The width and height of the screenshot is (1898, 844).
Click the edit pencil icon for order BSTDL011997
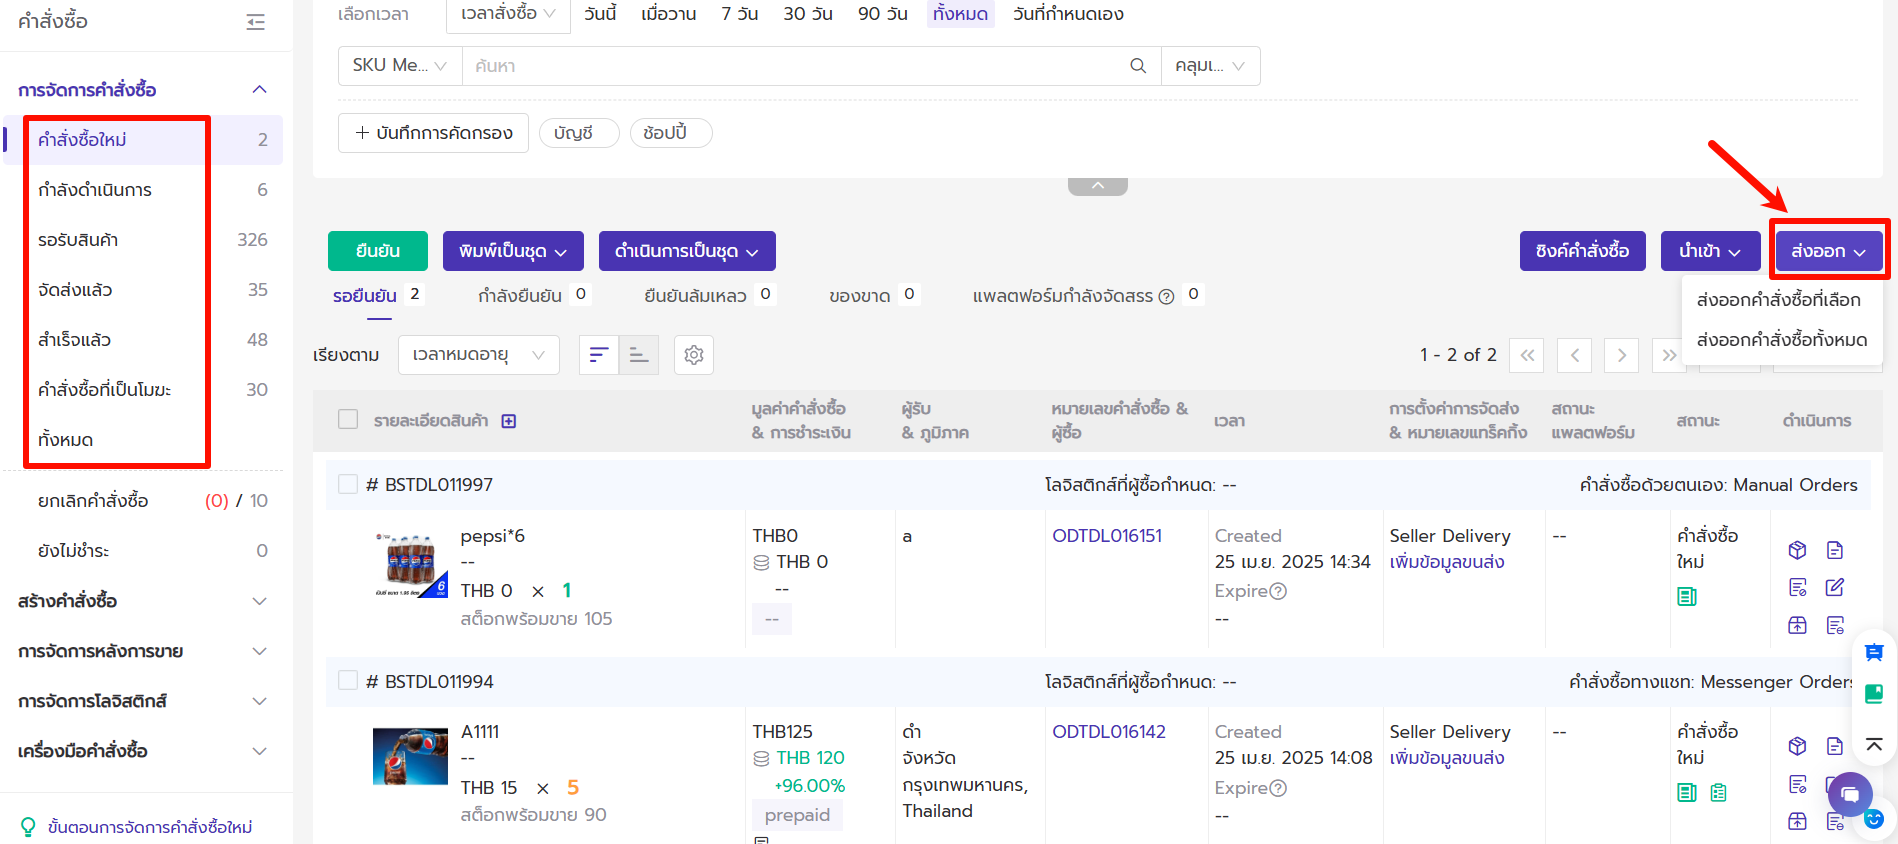tap(1835, 587)
